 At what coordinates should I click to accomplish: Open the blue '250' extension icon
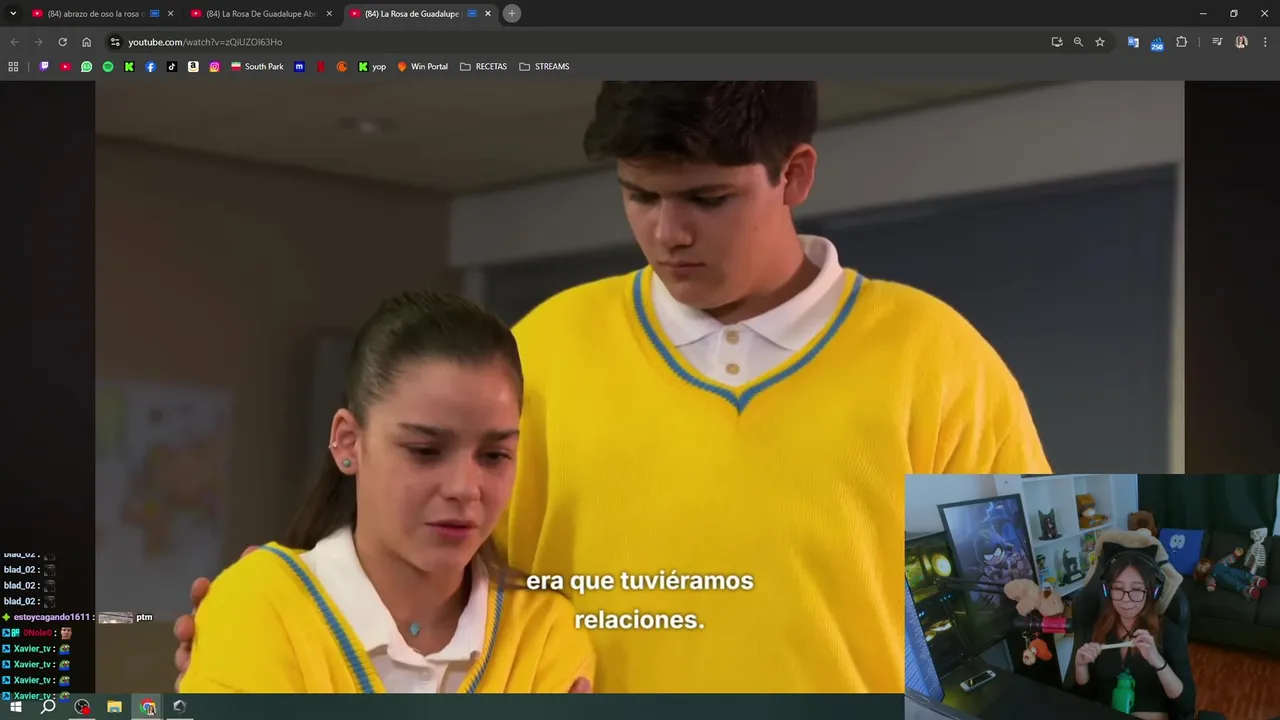coord(1157,43)
